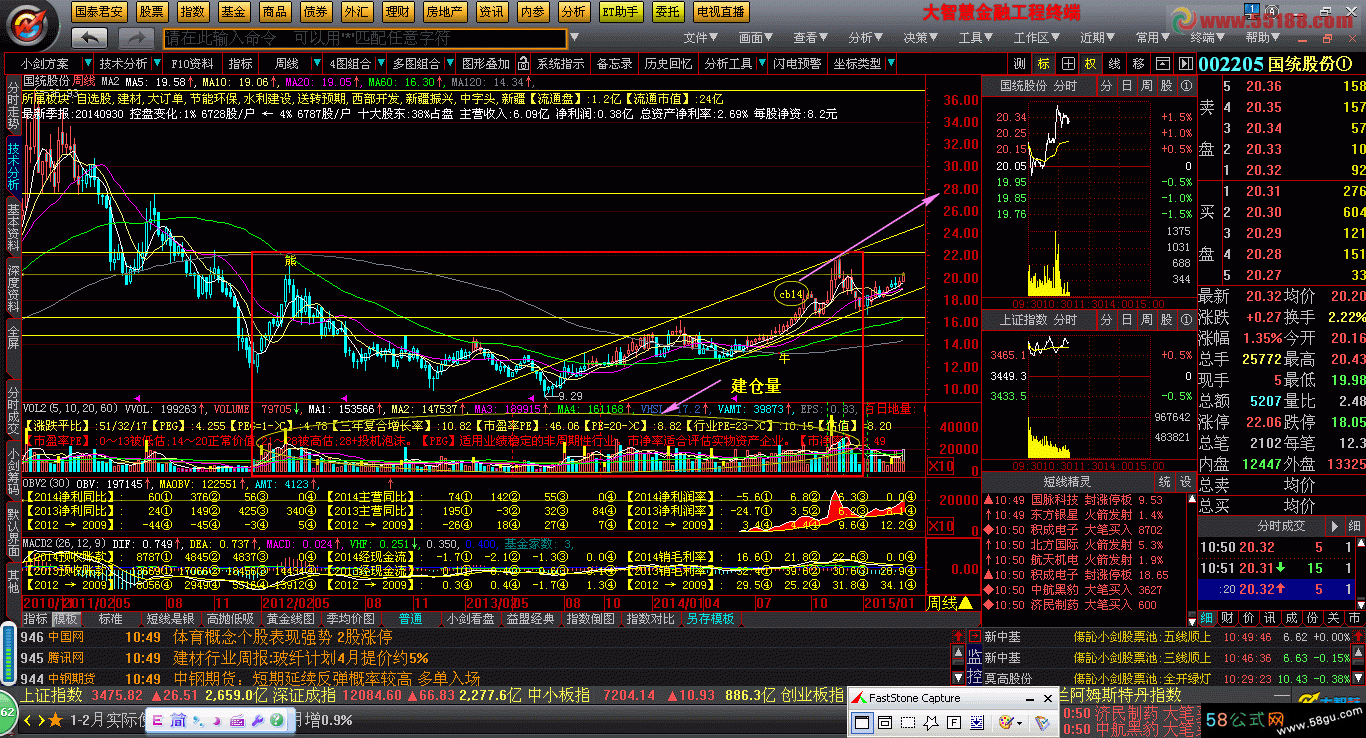Click the 国泰君安 button

(x=100, y=12)
